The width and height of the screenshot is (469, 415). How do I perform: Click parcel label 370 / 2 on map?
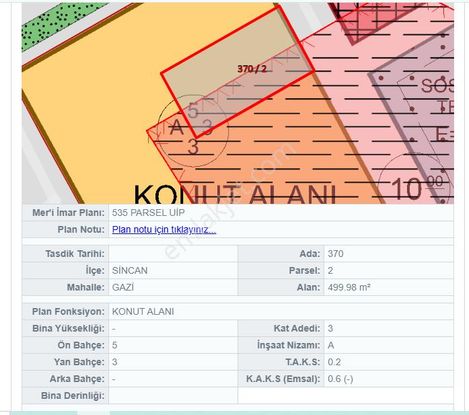(252, 69)
